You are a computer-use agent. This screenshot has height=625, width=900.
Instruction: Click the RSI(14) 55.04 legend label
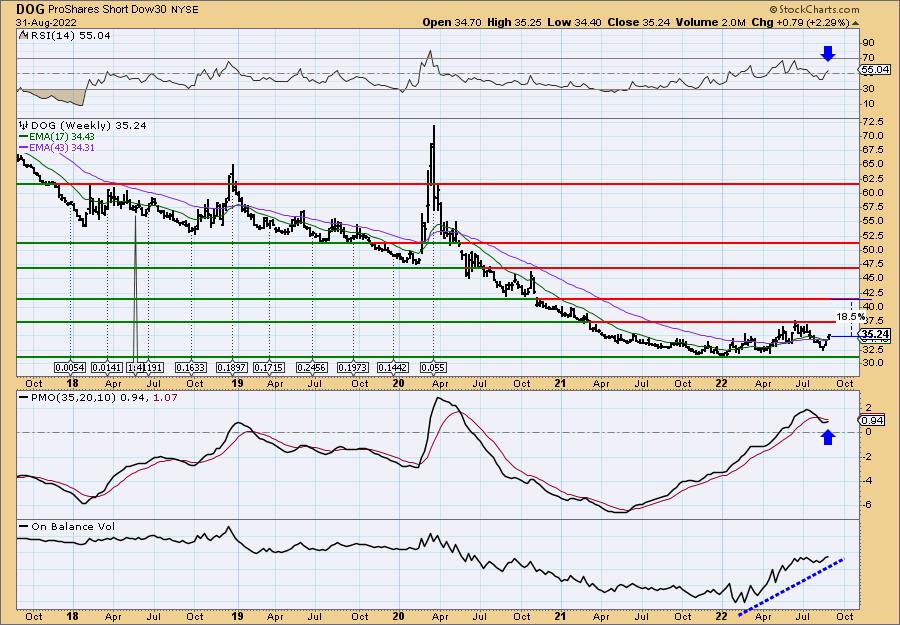(70, 36)
